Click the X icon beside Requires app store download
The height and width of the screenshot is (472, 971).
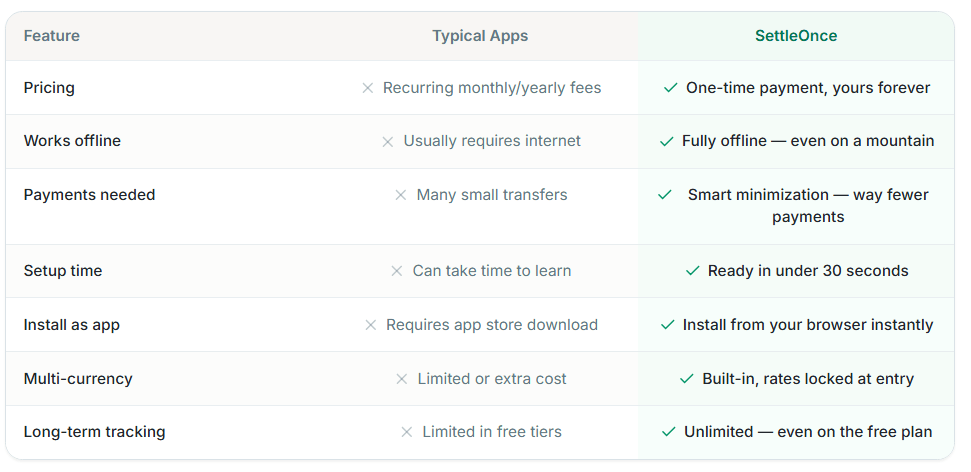pos(370,325)
